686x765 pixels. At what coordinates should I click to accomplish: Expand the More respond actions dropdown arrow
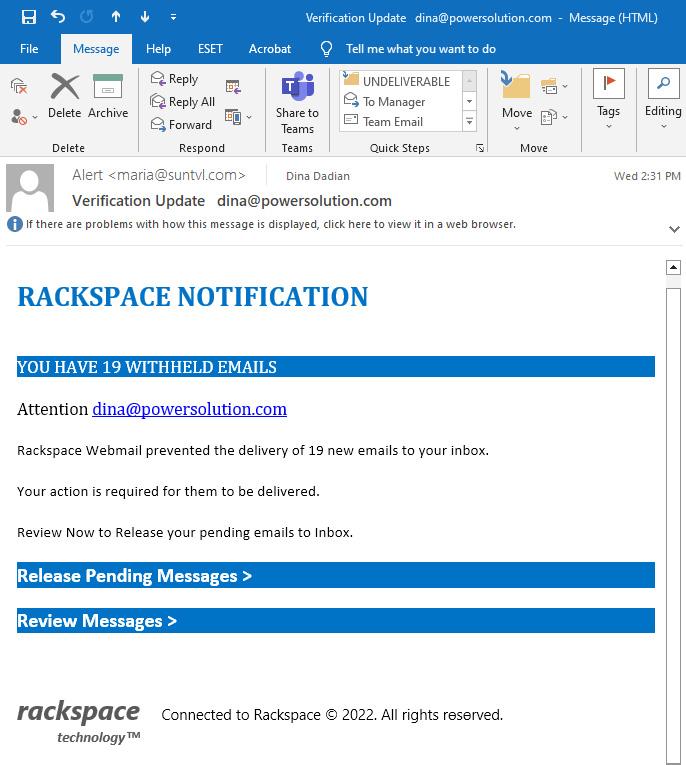tap(249, 117)
